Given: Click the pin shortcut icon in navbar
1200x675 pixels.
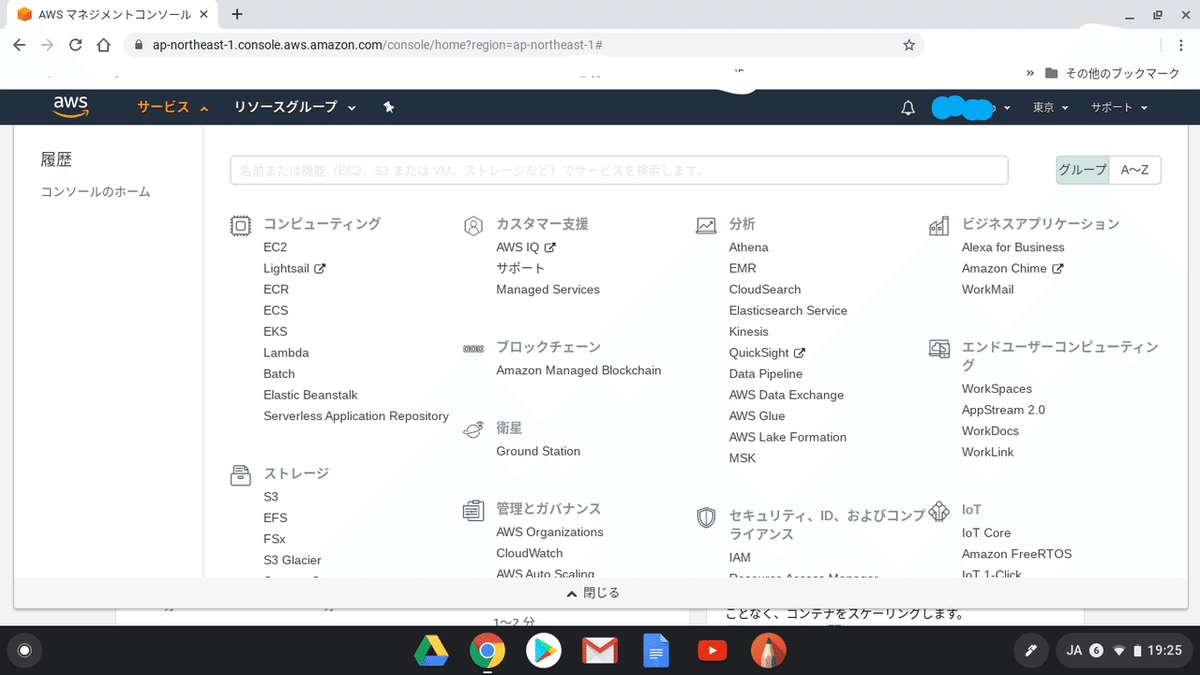Looking at the screenshot, I should click(x=389, y=107).
